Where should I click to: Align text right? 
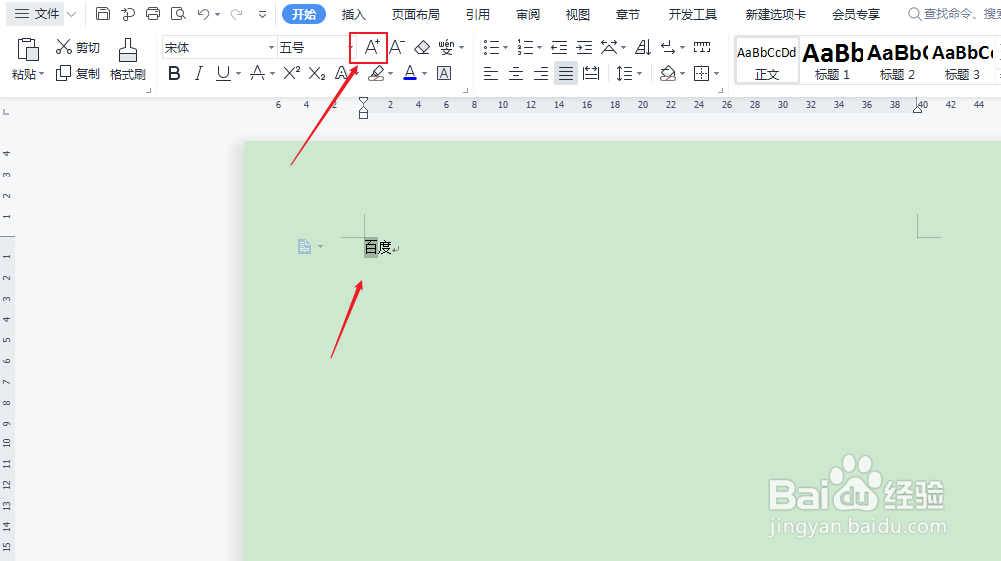click(x=541, y=74)
